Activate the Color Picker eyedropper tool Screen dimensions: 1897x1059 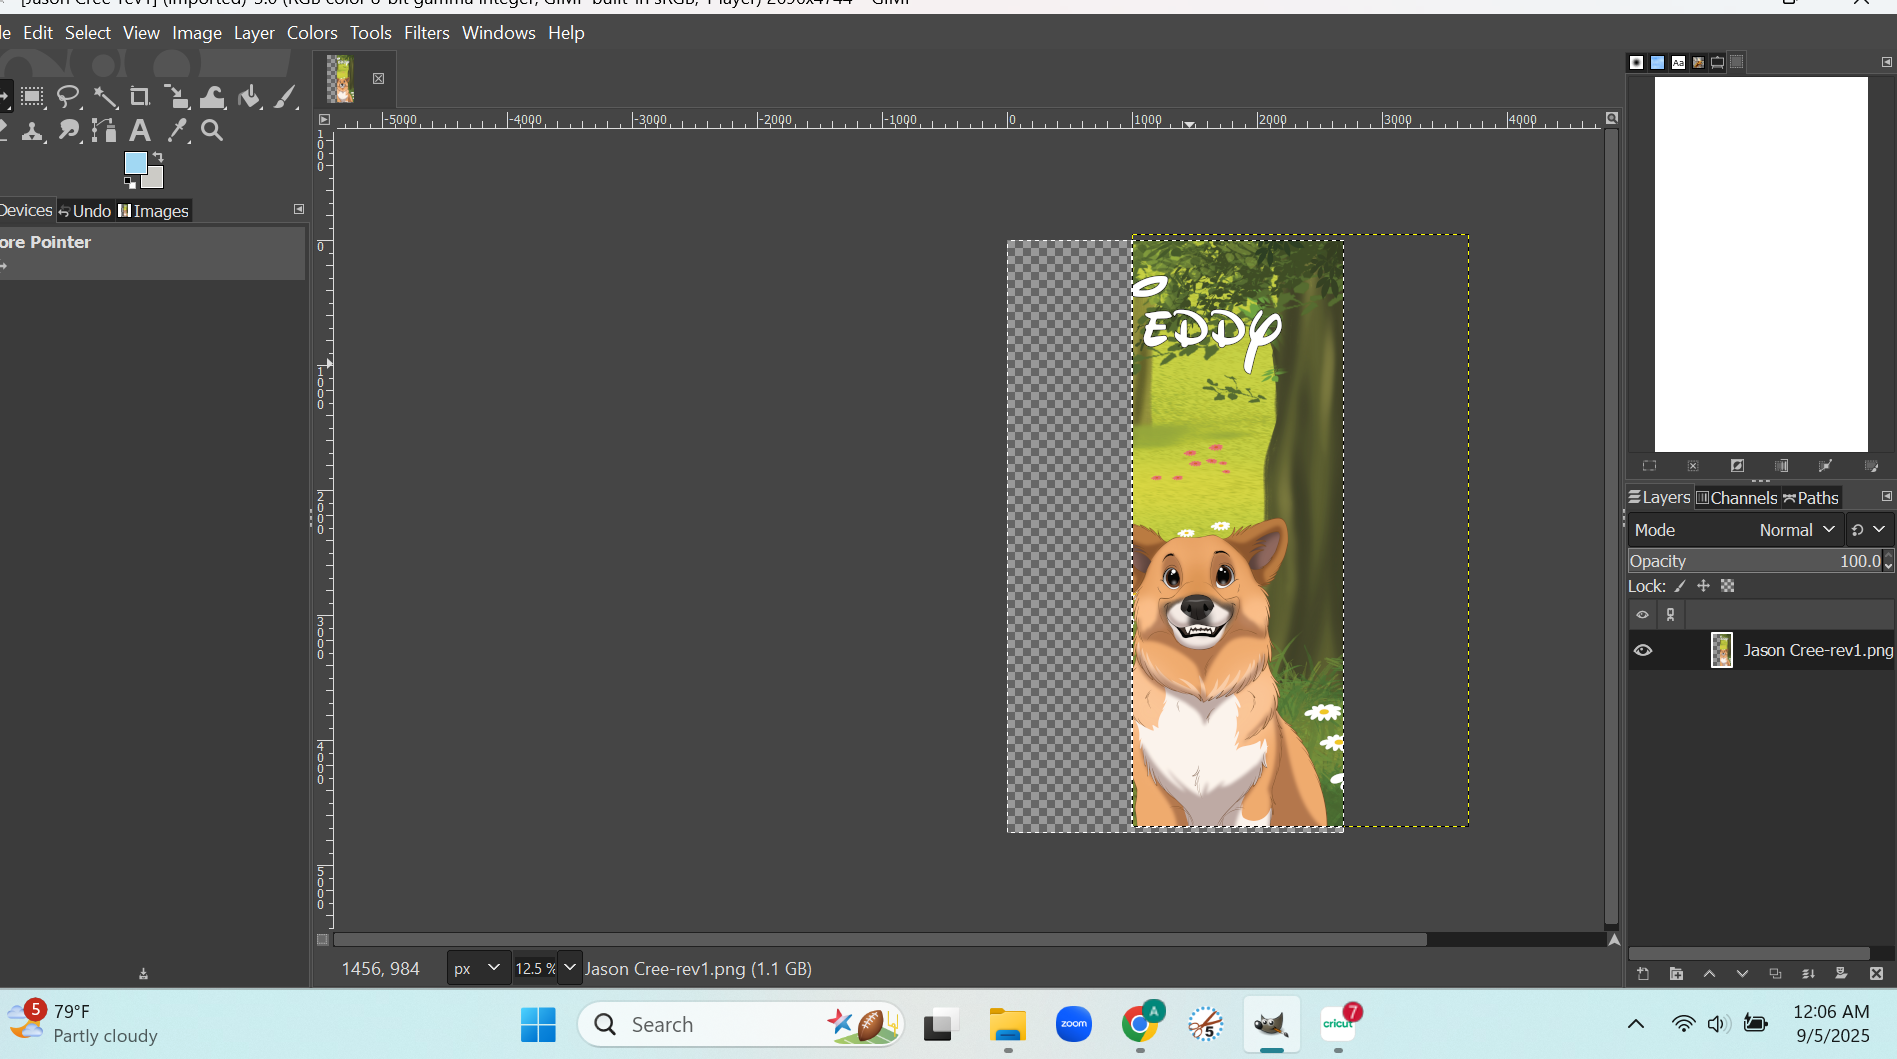[177, 131]
